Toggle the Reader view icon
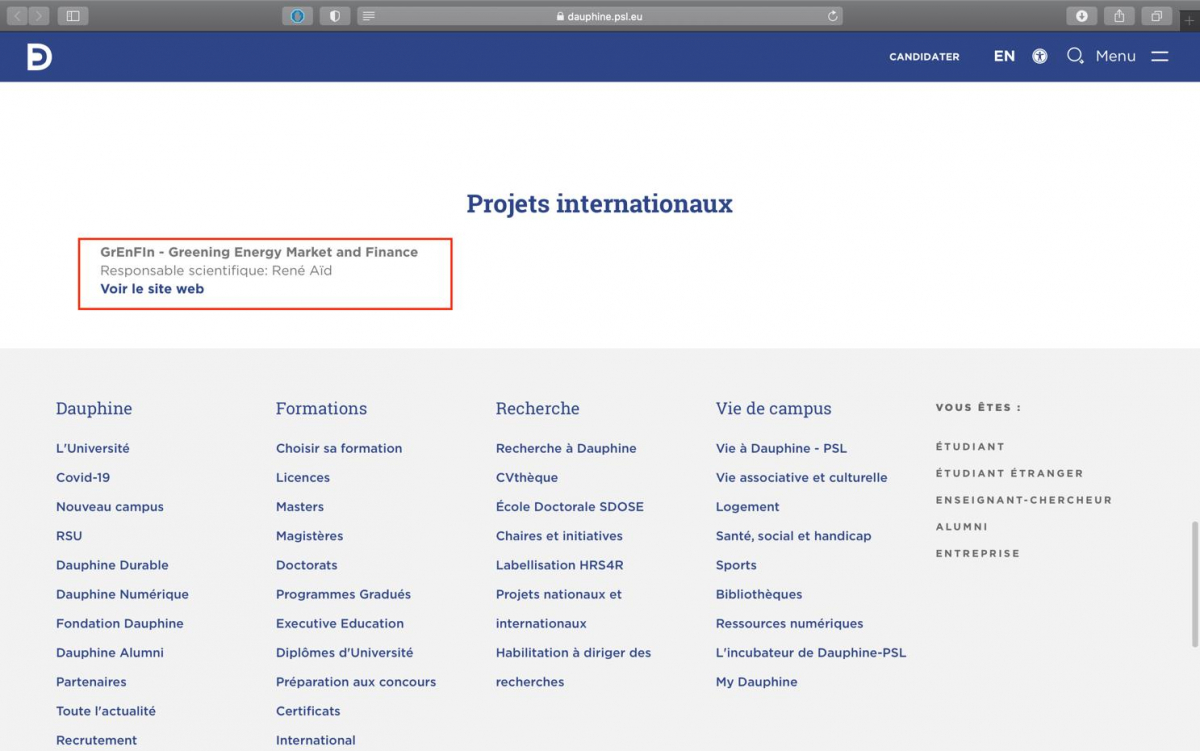The height and width of the screenshot is (751, 1200). [368, 16]
